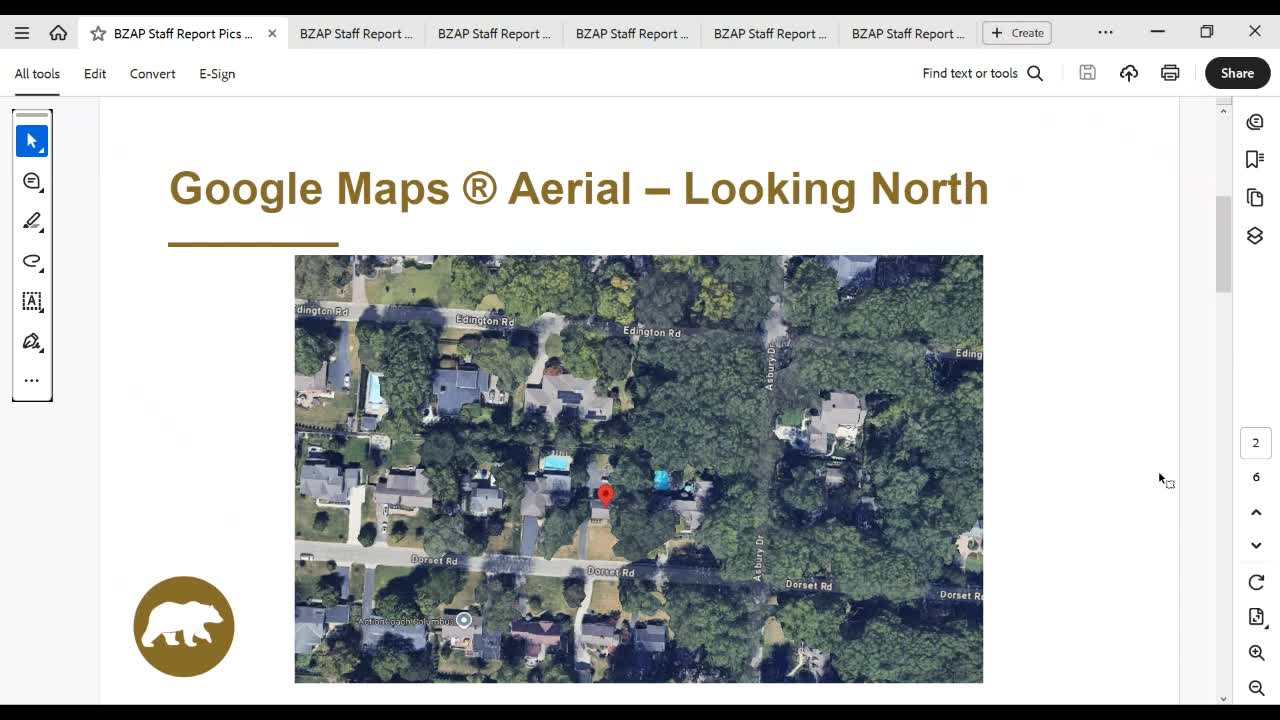Click the scrollbar down arrow
The height and width of the screenshot is (720, 1280).
pos(1223,698)
